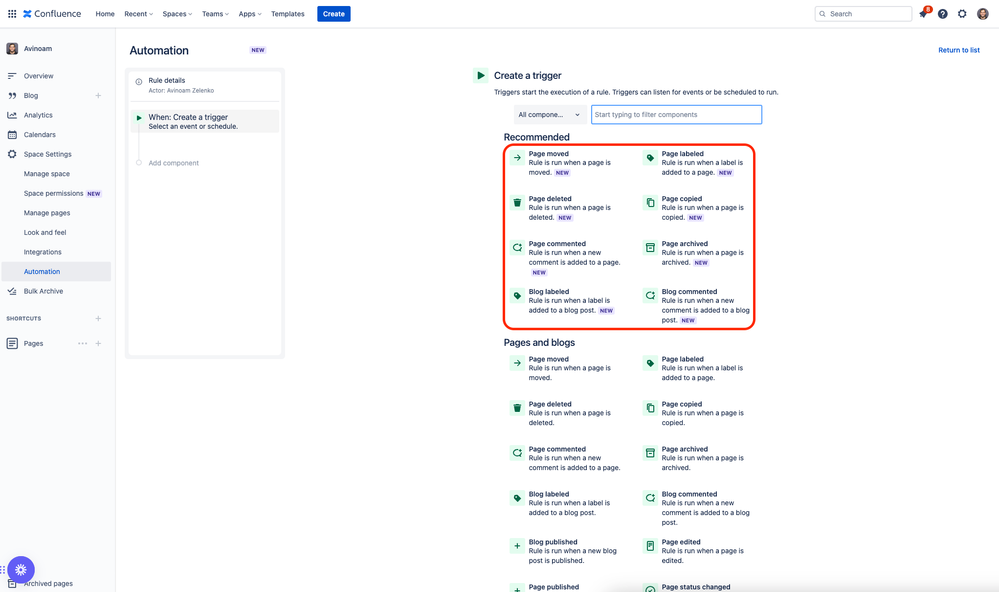999x592 pixels.
Task: Click the filter components text field
Action: (x=676, y=115)
